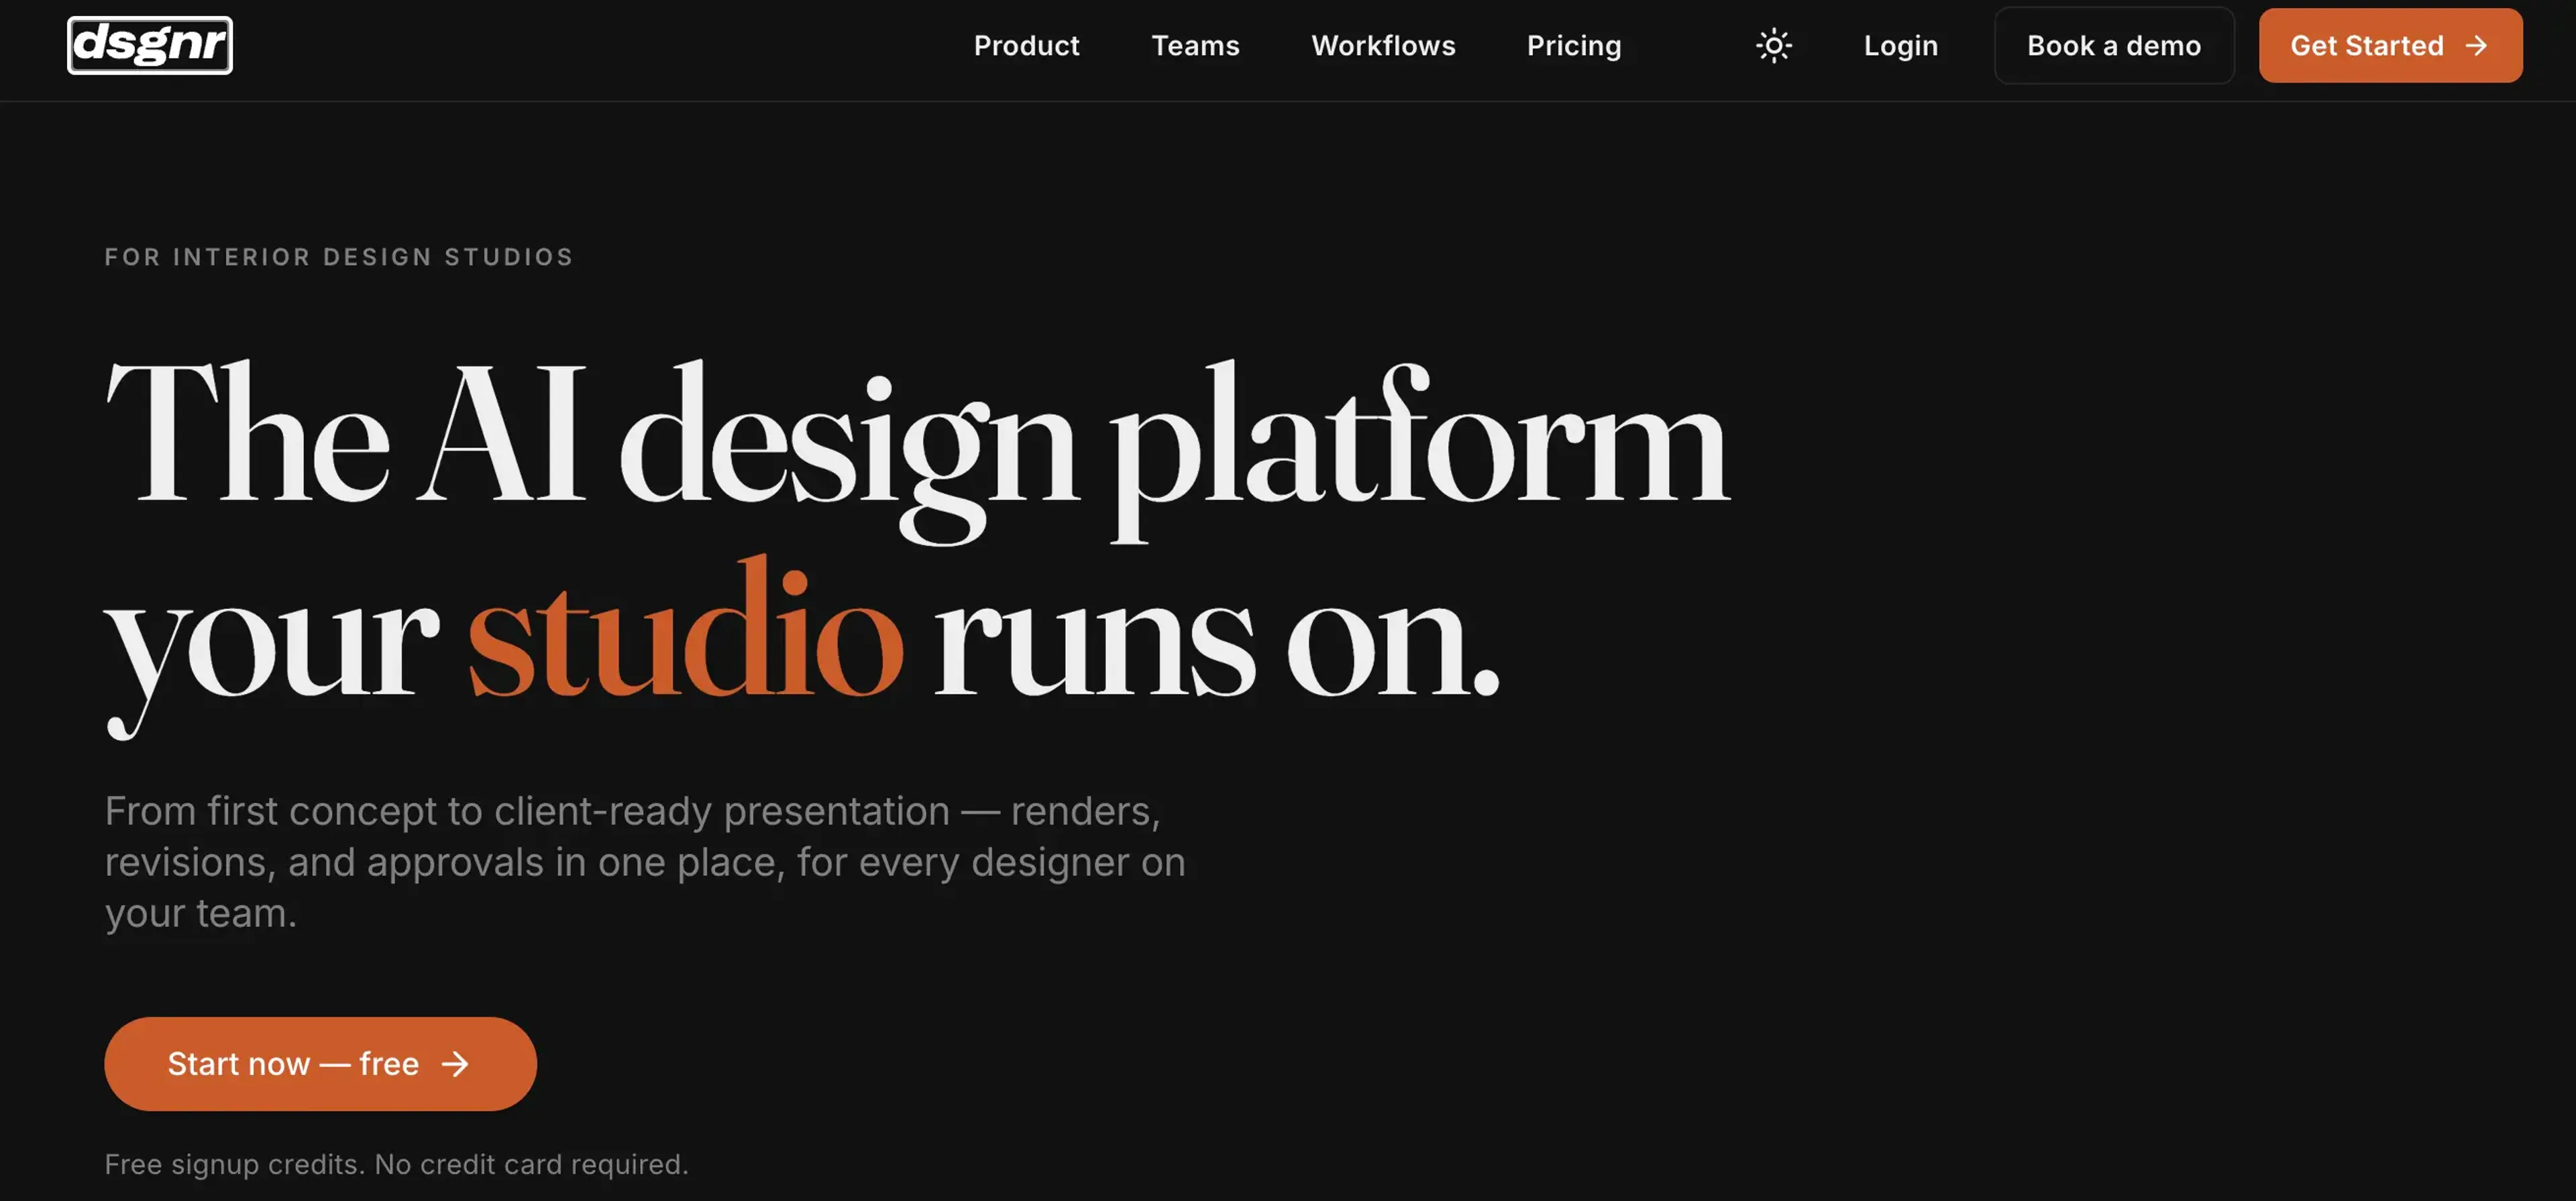Viewport: 2576px width, 1201px height.
Task: Open the Product menu
Action: pyautogui.click(x=1026, y=46)
